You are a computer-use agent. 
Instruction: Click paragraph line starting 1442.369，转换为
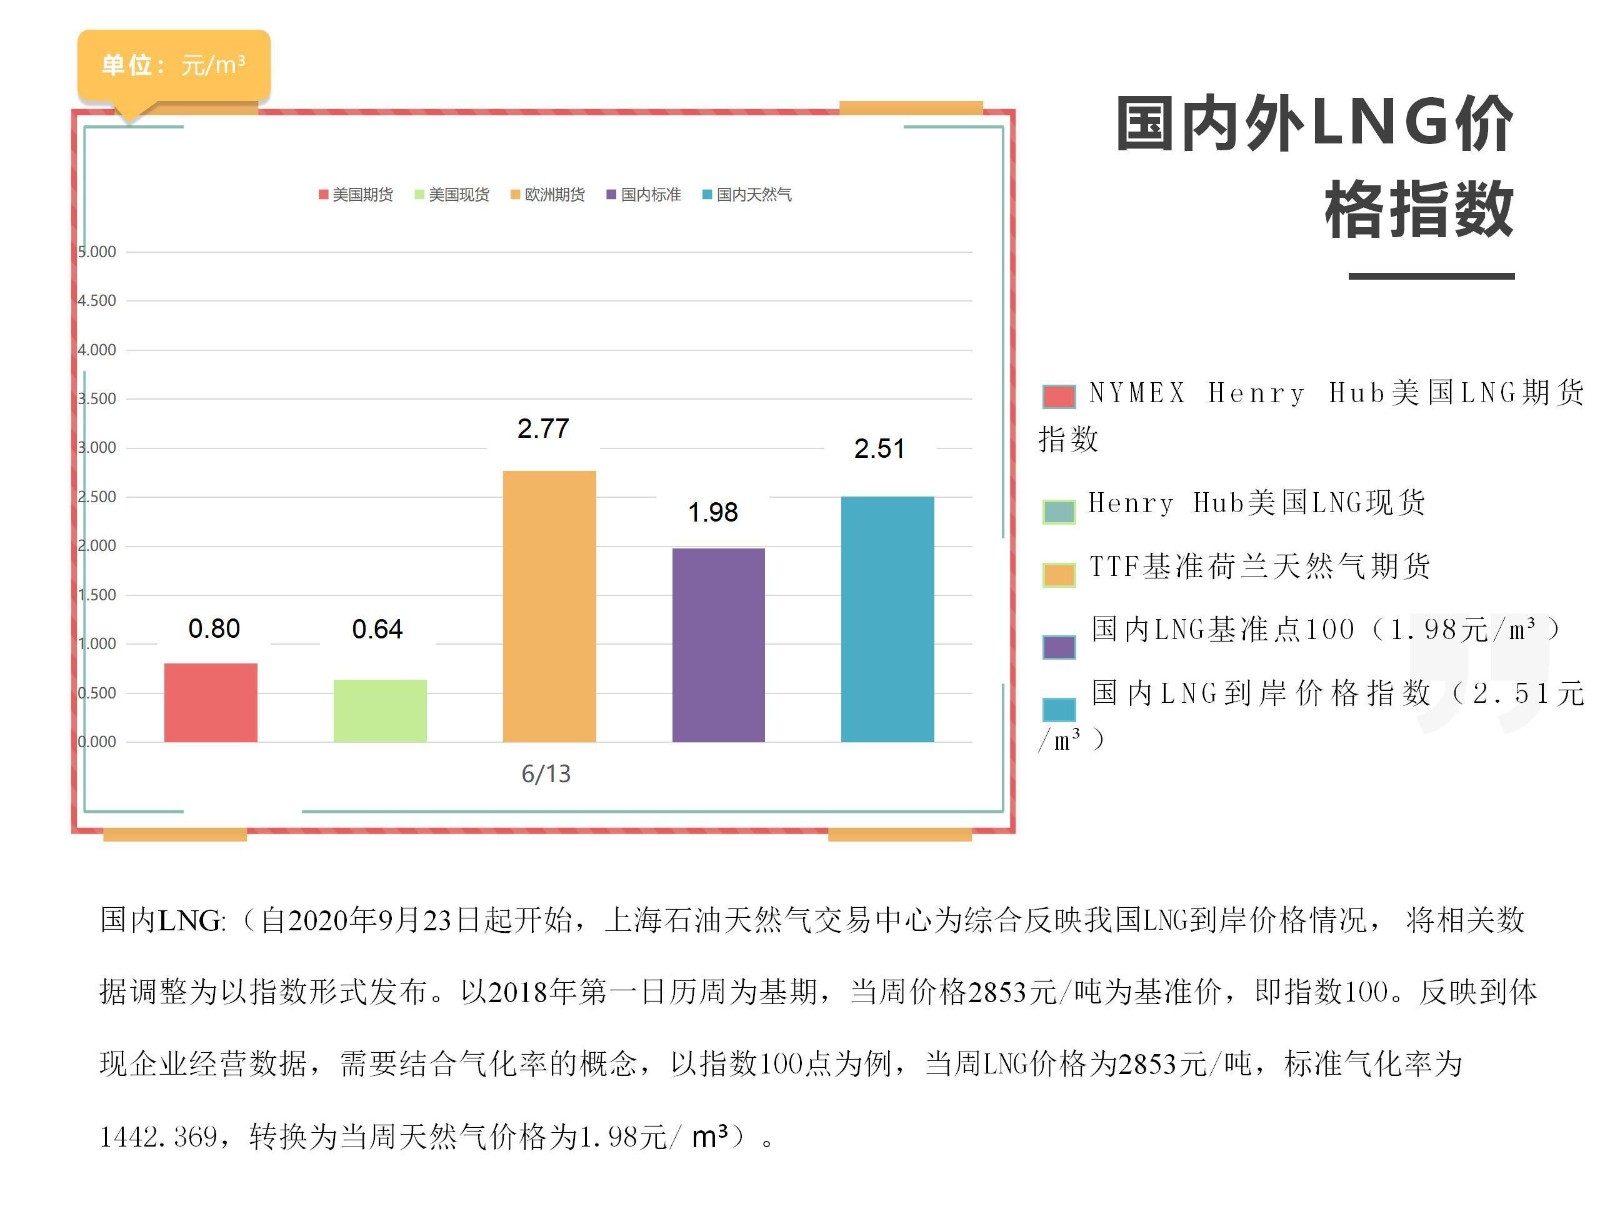click(x=436, y=1137)
